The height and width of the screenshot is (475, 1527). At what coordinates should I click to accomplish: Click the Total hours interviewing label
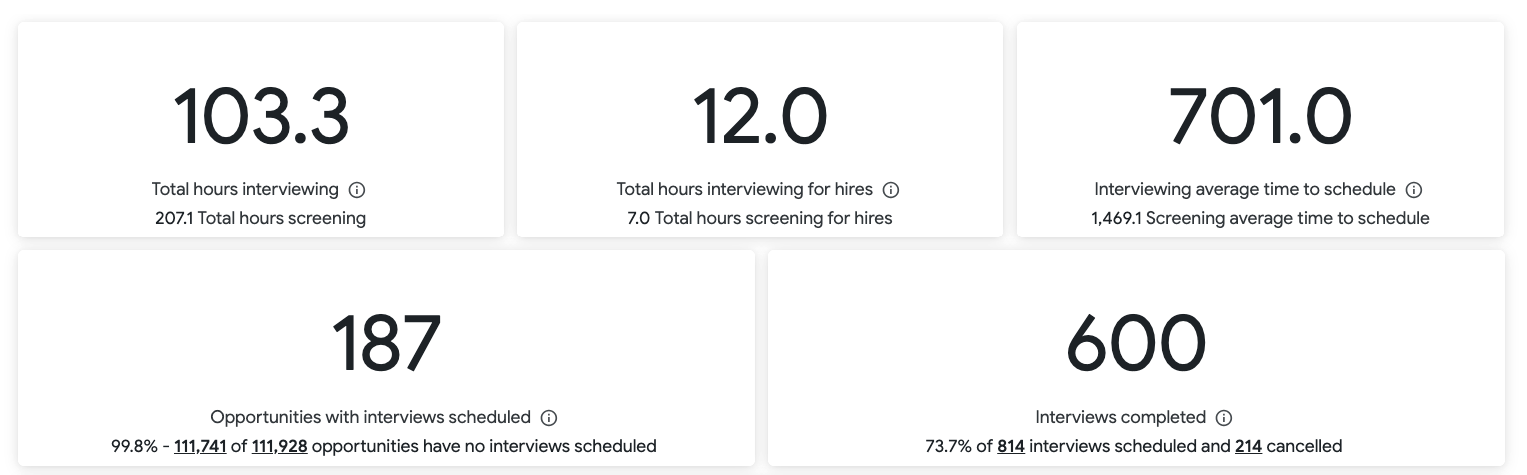point(245,189)
